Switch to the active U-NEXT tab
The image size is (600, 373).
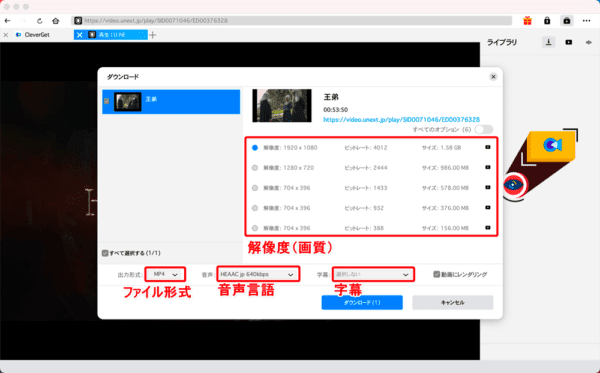click(112, 35)
